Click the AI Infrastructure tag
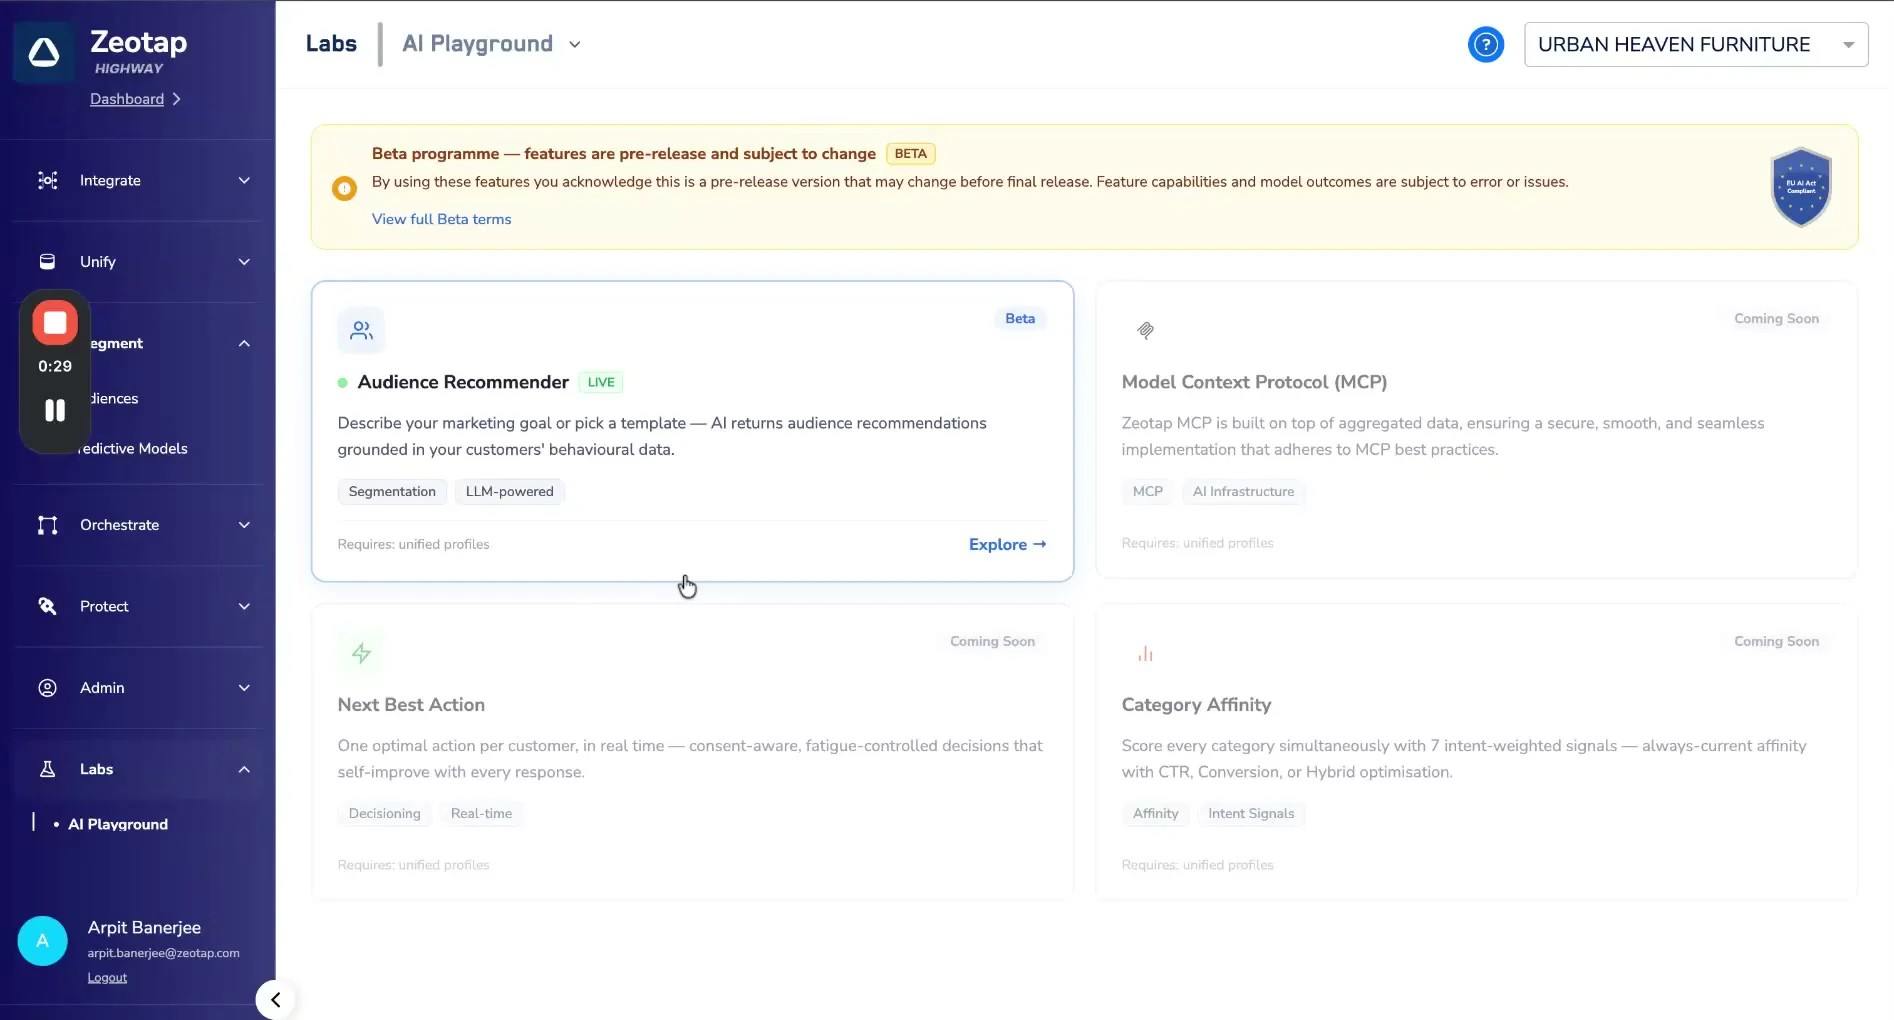The image size is (1894, 1020). pyautogui.click(x=1243, y=491)
